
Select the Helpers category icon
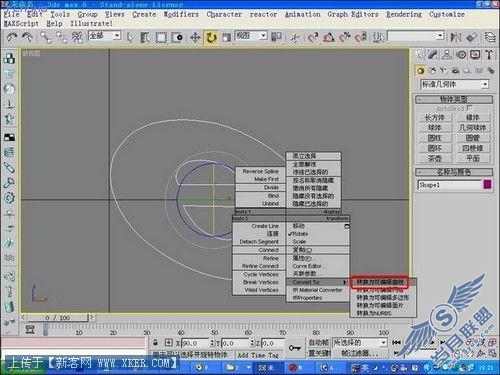coord(467,71)
